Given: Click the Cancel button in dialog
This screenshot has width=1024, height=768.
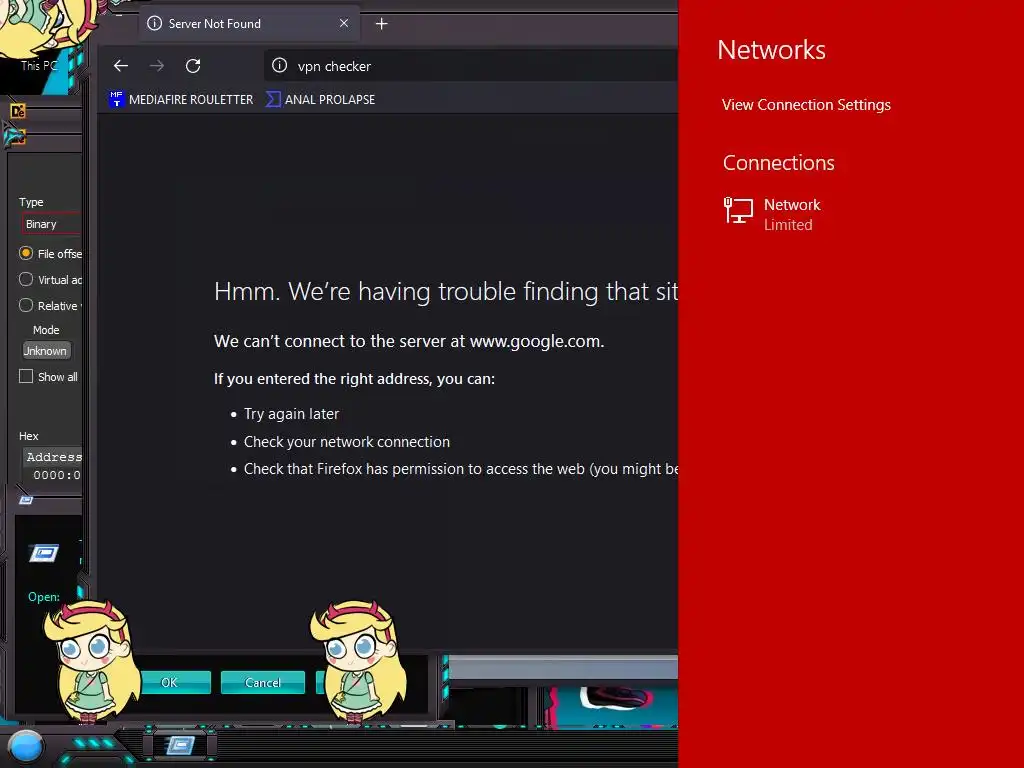Looking at the screenshot, I should tap(263, 682).
